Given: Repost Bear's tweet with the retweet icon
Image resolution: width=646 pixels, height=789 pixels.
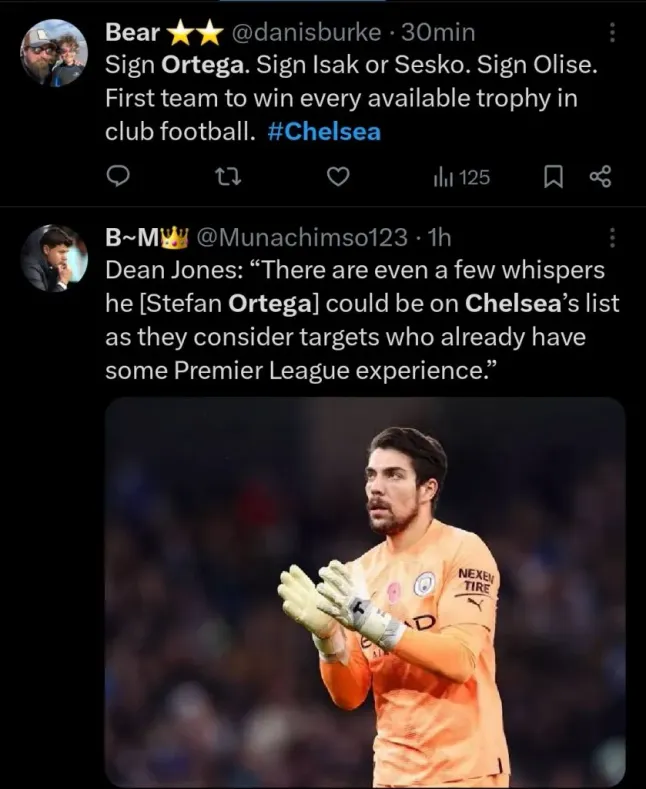Looking at the screenshot, I should pyautogui.click(x=226, y=177).
